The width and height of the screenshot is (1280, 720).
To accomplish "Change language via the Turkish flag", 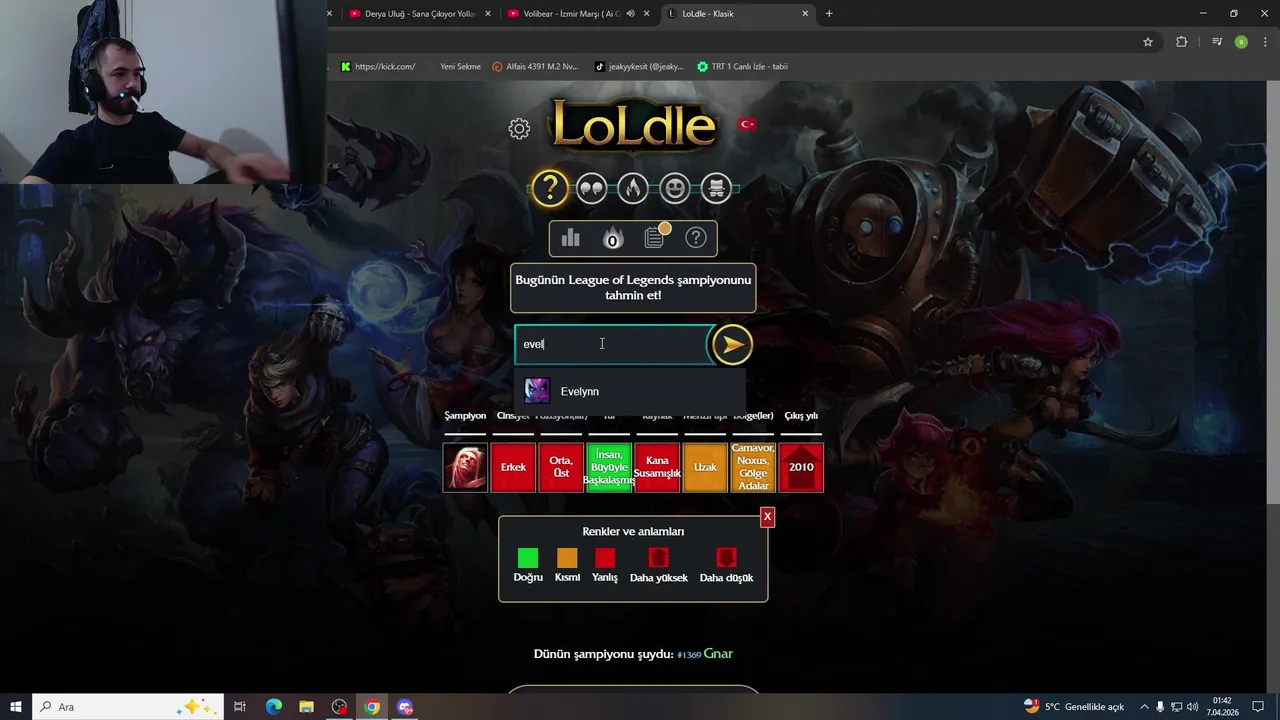I will pyautogui.click(x=747, y=124).
